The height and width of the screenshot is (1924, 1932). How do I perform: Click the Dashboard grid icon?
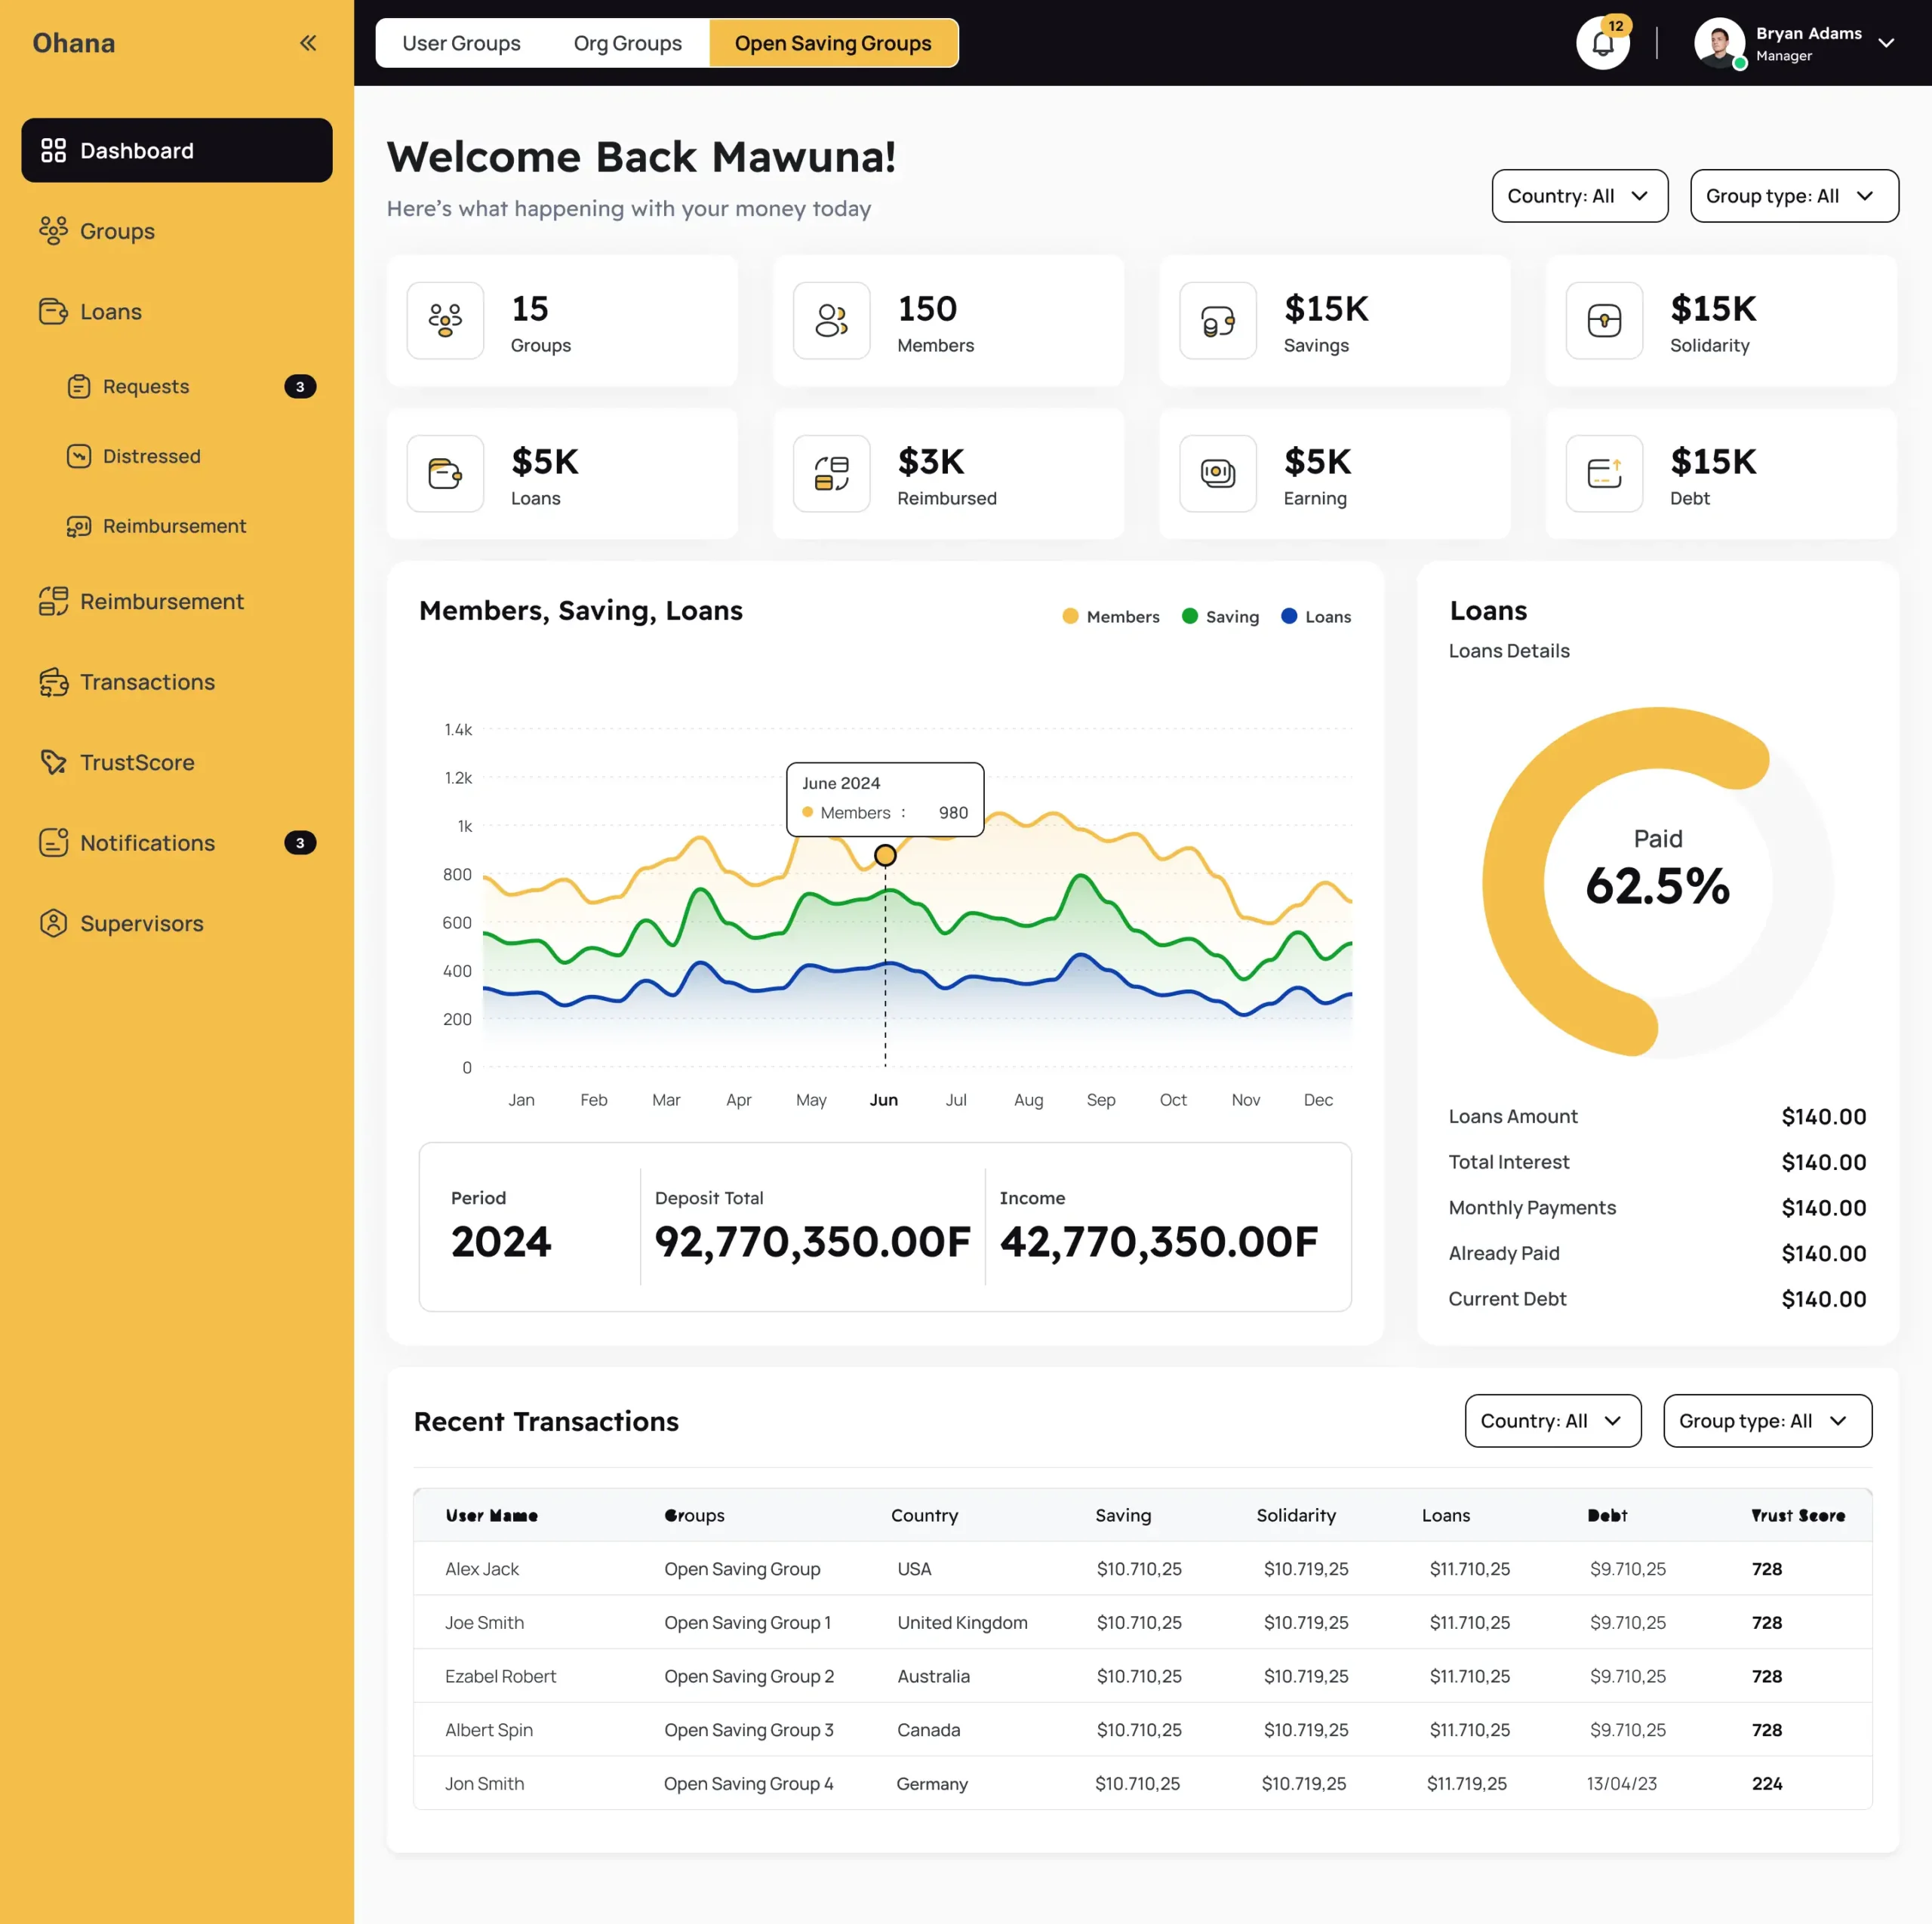pyautogui.click(x=54, y=150)
